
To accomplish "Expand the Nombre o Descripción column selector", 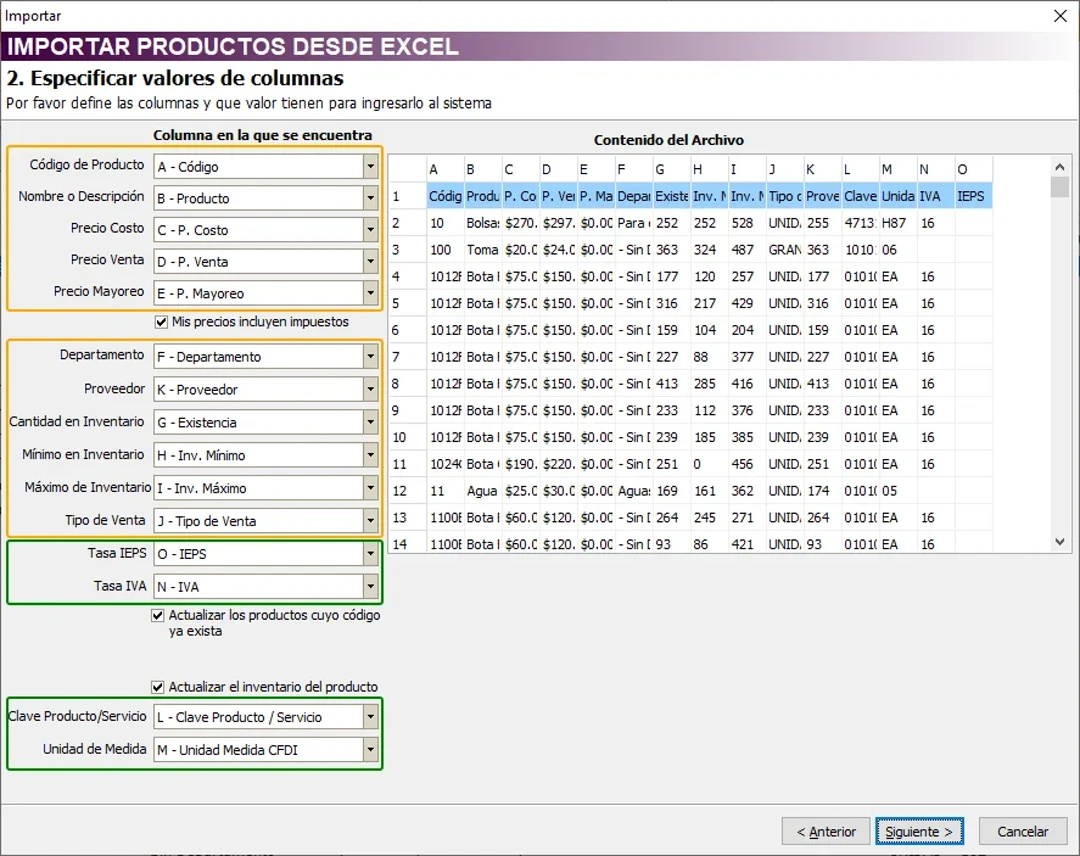I will click(x=370, y=198).
